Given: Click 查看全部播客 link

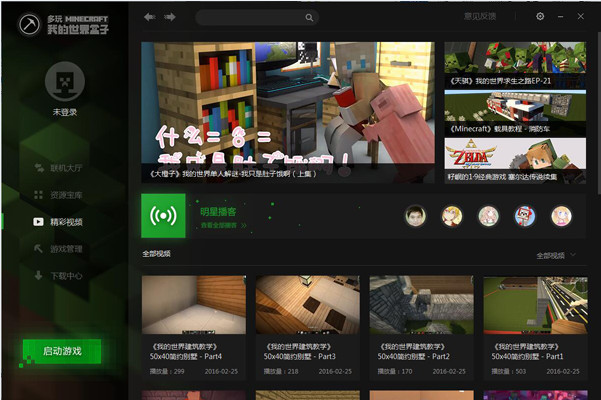Looking at the screenshot, I should point(223,225).
